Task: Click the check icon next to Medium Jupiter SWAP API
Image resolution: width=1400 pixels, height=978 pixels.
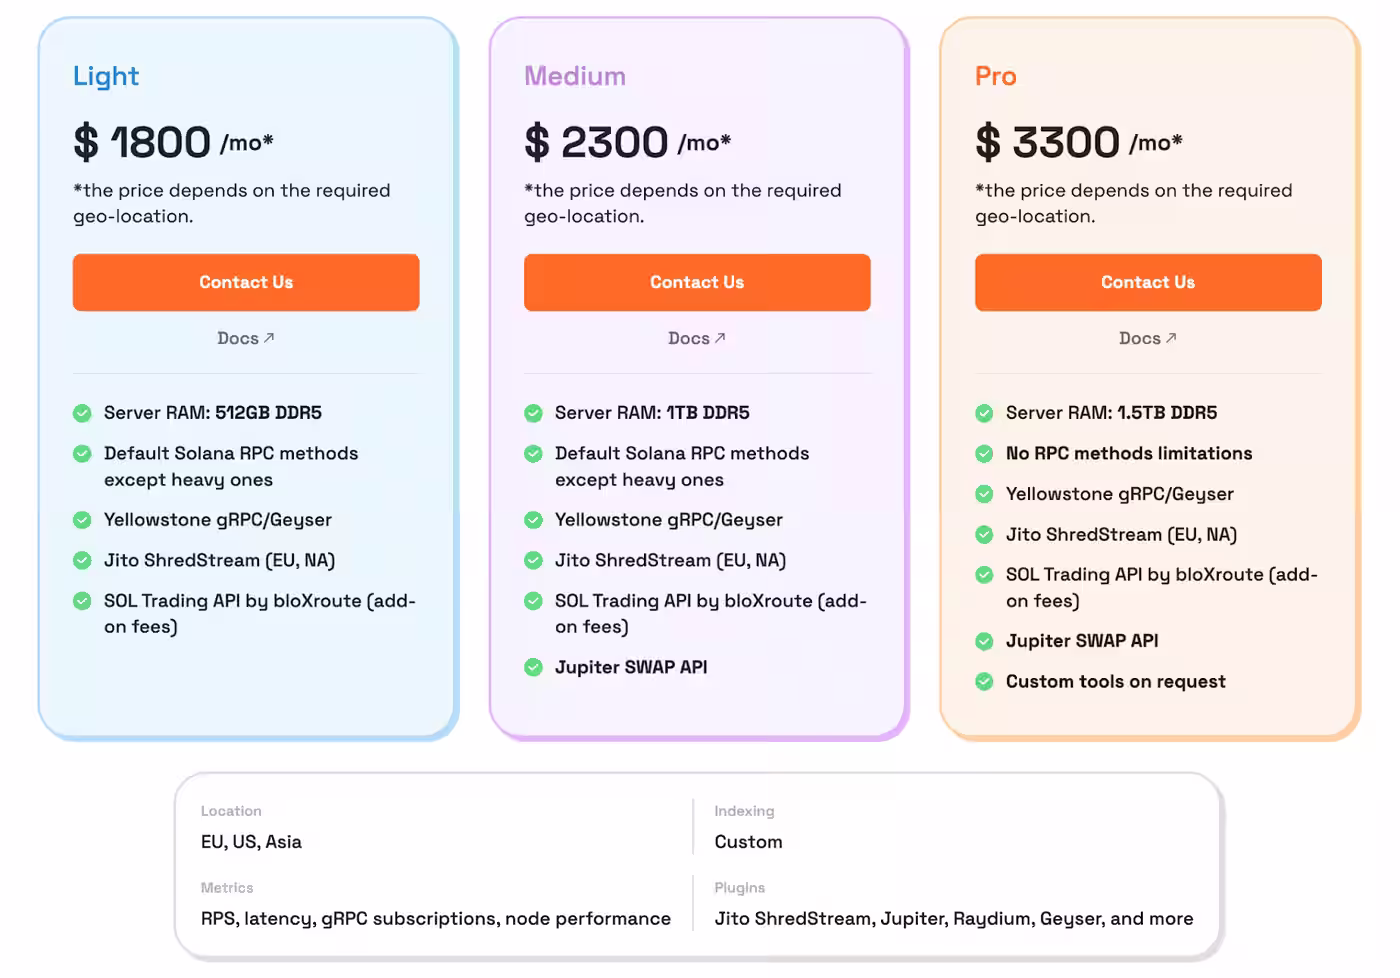Action: pyautogui.click(x=533, y=667)
